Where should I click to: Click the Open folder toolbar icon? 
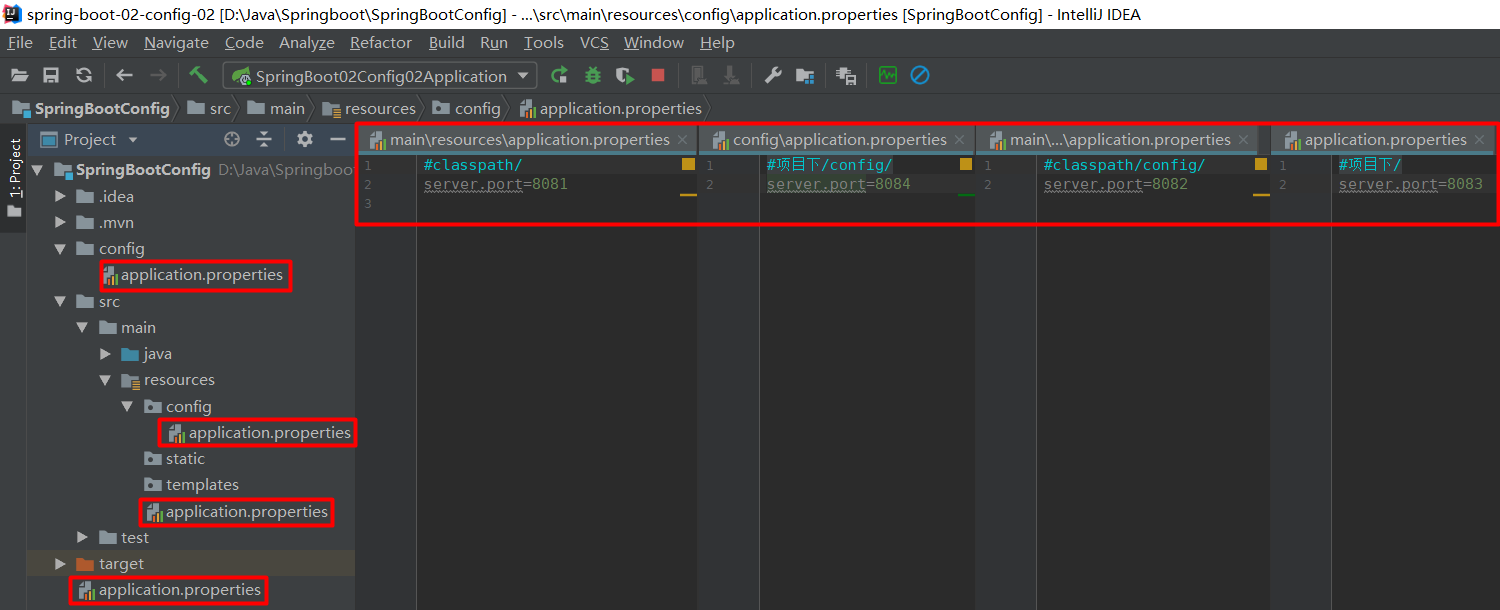[x=19, y=75]
